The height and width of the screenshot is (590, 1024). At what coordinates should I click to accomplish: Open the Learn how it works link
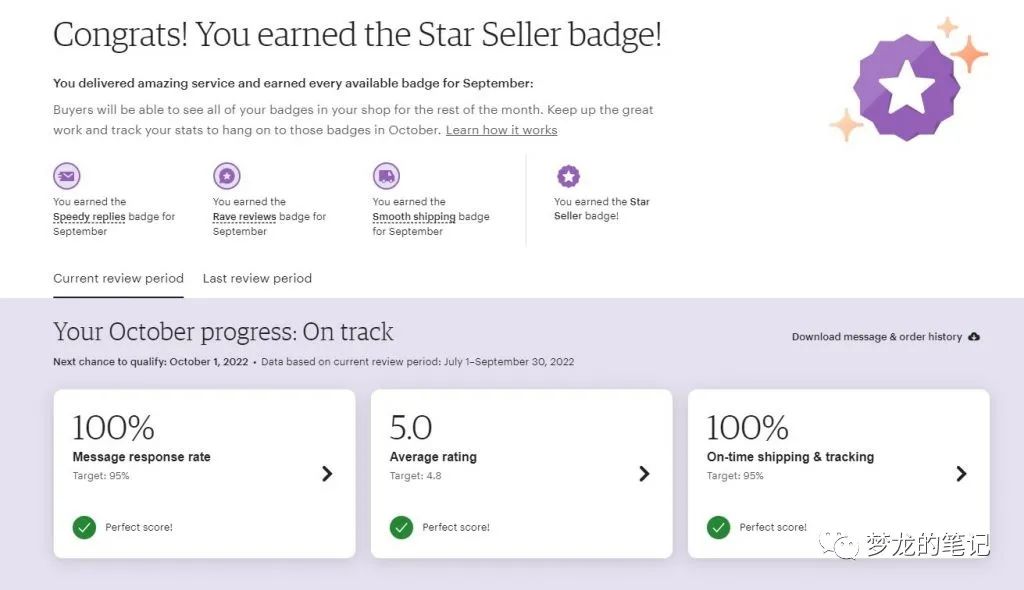(500, 129)
